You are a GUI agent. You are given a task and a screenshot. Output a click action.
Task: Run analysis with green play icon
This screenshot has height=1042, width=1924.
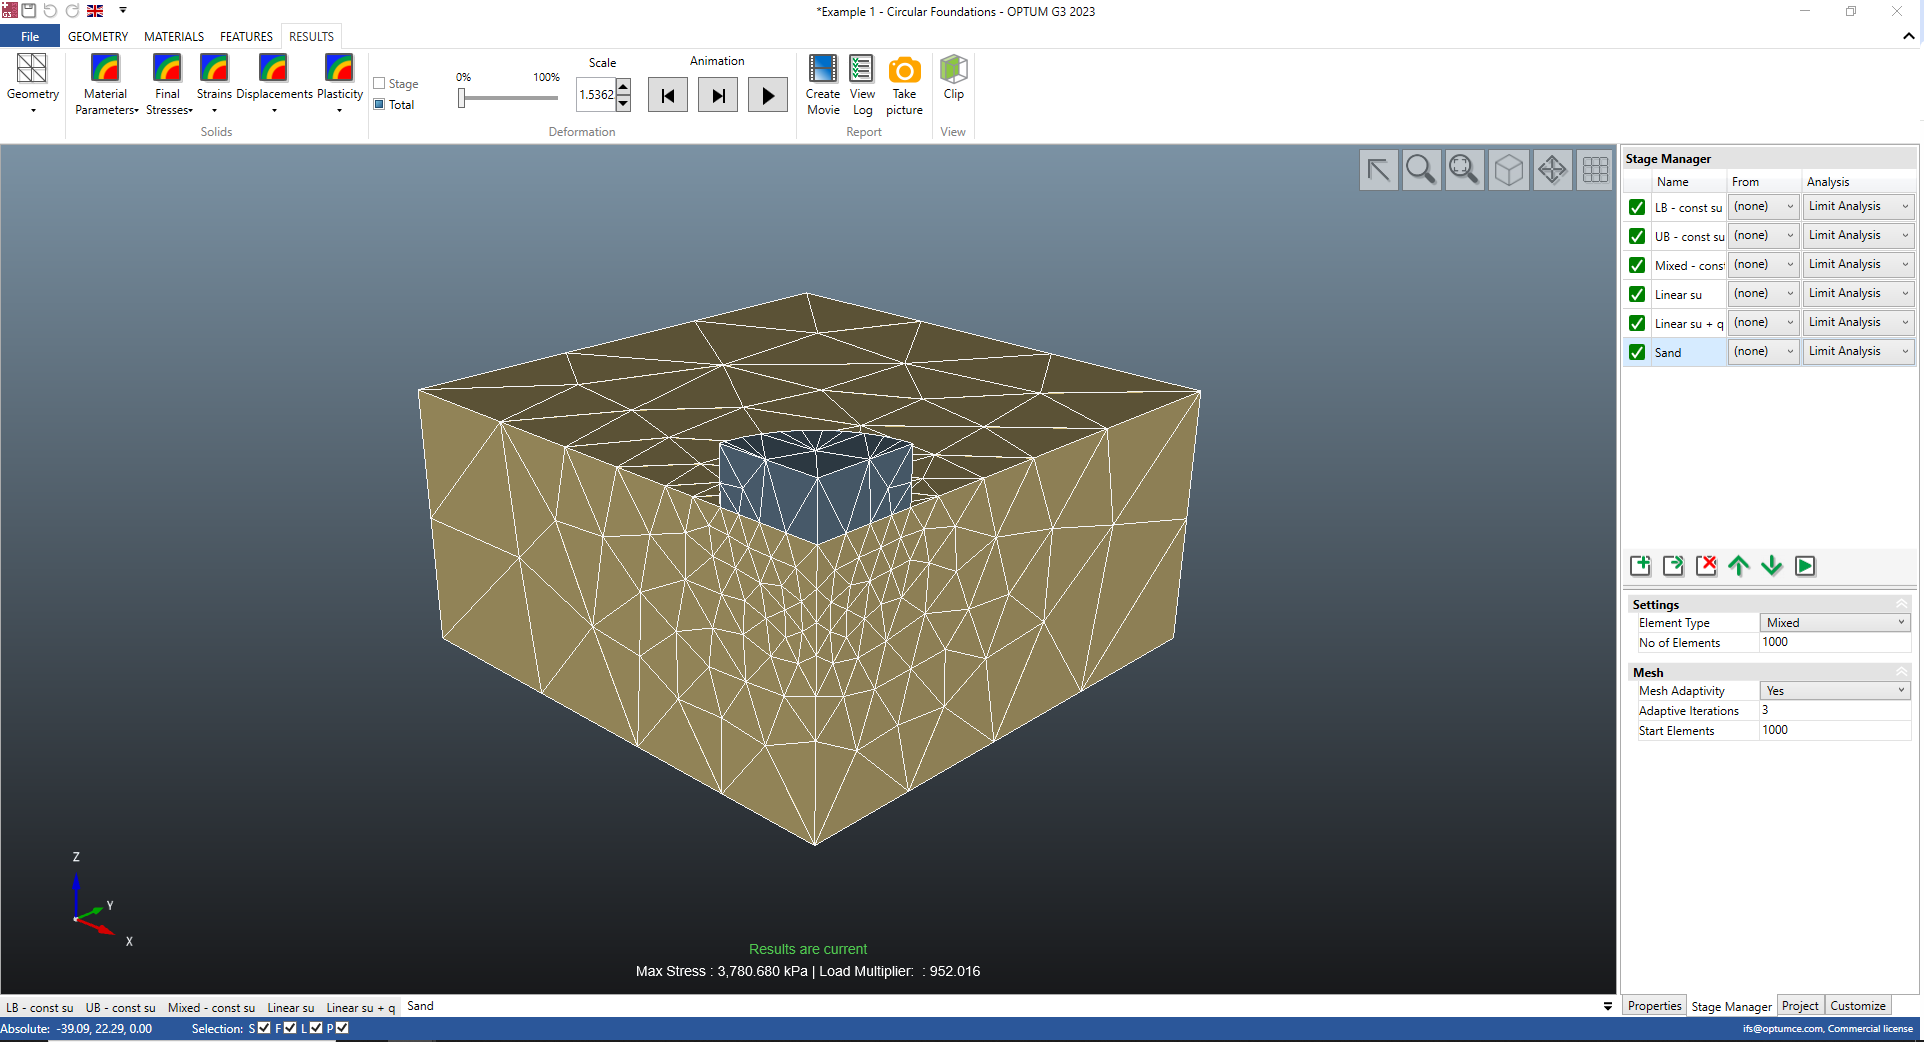[x=1805, y=566]
